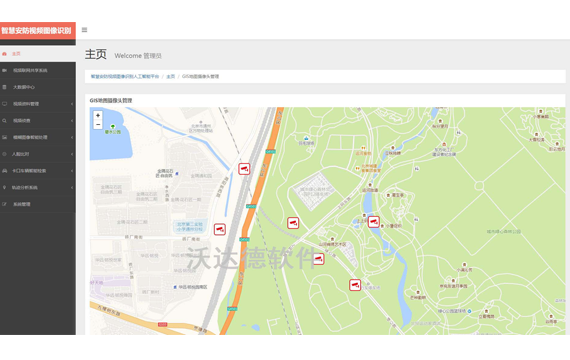Click the car icon in sidebar menu
Screen dimensions: 570x360
(4, 171)
